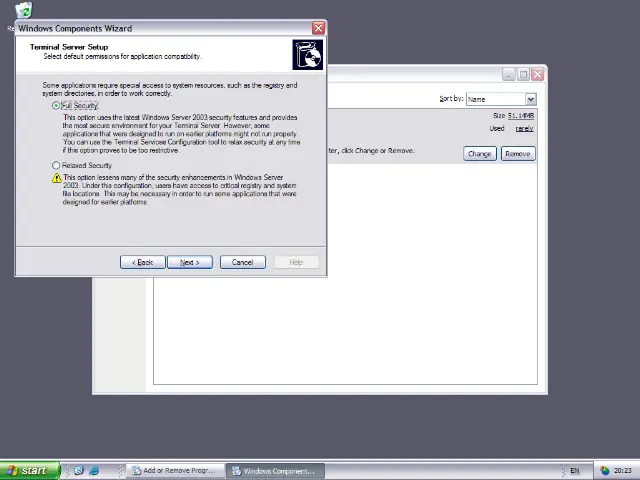Choose the Relaxed Security option
The image size is (640, 480).
point(56,165)
